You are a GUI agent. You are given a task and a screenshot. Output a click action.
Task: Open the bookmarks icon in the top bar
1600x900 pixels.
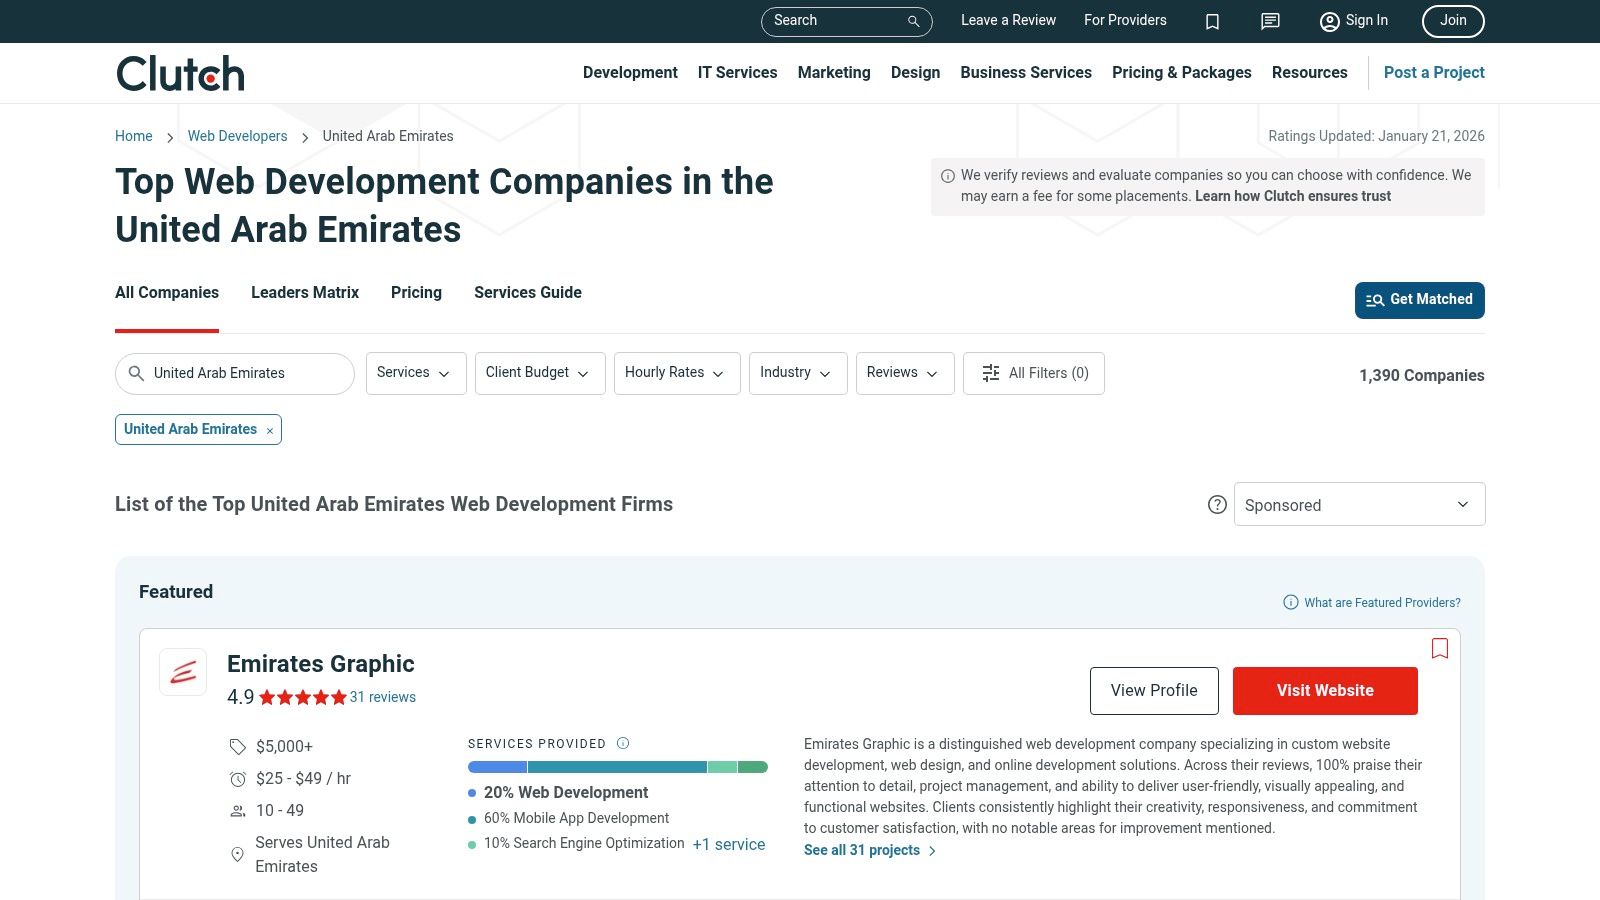click(1212, 21)
